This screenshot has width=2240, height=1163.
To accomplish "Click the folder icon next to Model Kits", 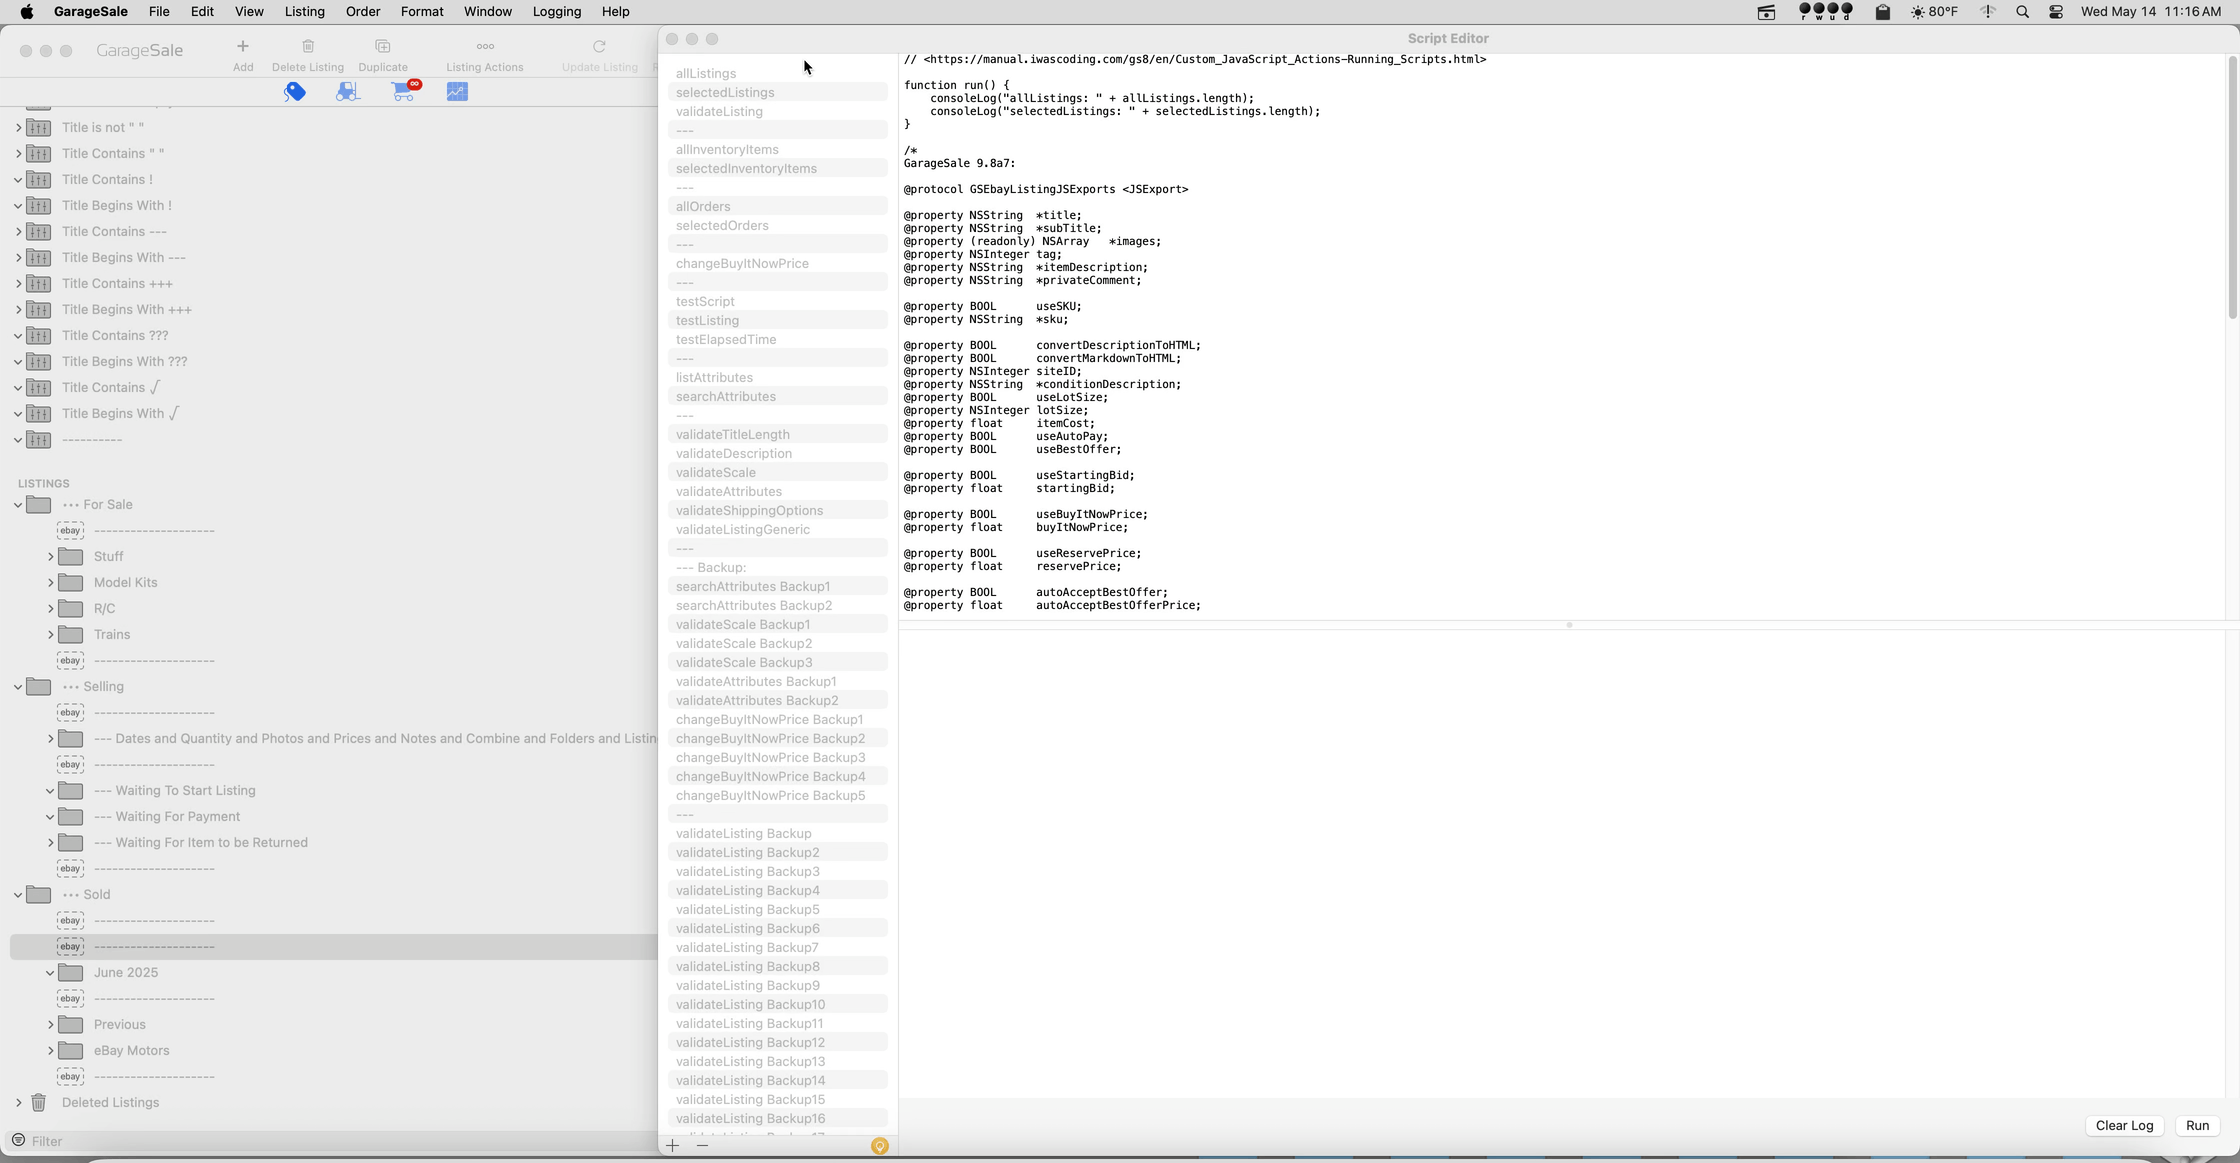I will [71, 582].
